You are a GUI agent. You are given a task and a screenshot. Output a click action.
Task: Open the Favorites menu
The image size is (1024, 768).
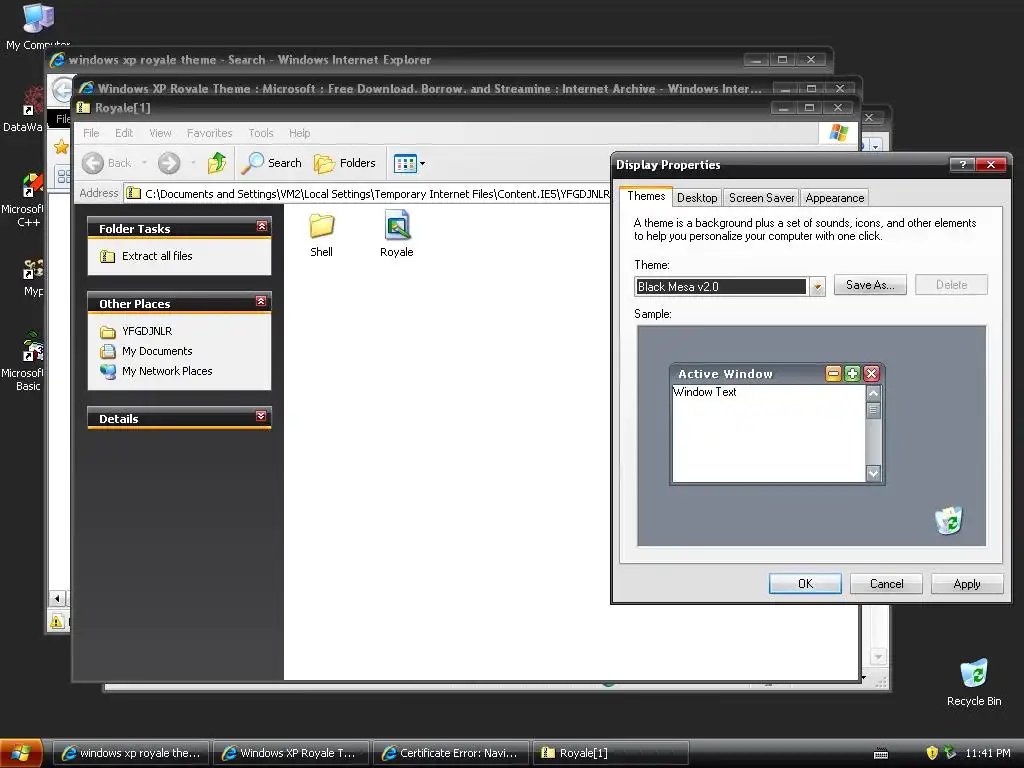(210, 133)
